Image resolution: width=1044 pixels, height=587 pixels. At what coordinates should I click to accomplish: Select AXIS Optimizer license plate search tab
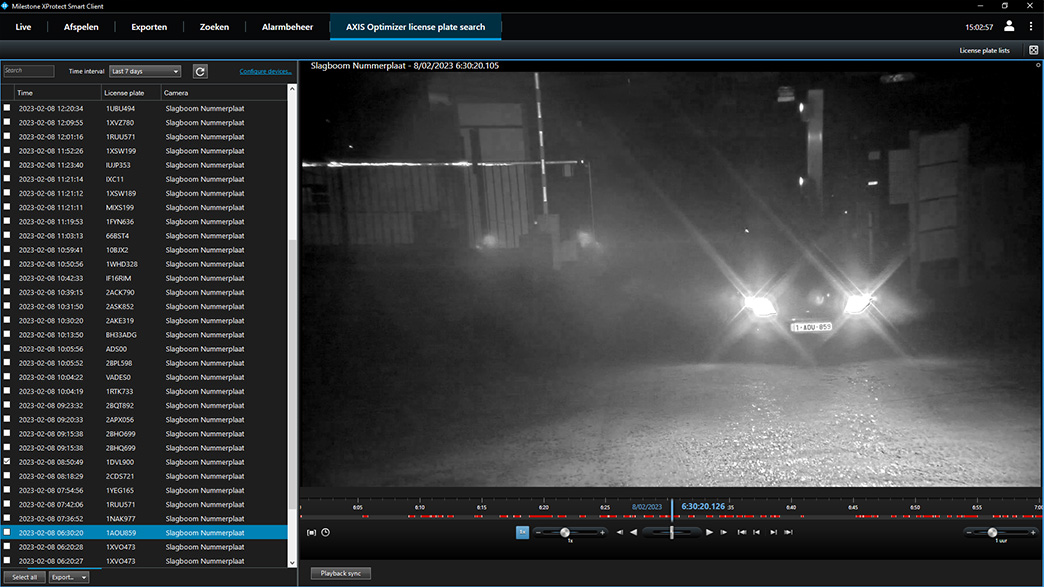click(415, 27)
